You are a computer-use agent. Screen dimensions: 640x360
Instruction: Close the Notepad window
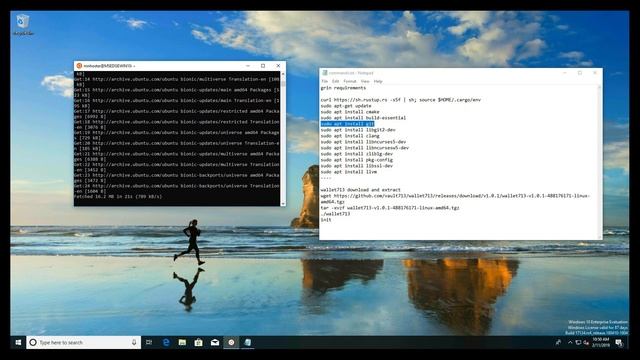595,73
